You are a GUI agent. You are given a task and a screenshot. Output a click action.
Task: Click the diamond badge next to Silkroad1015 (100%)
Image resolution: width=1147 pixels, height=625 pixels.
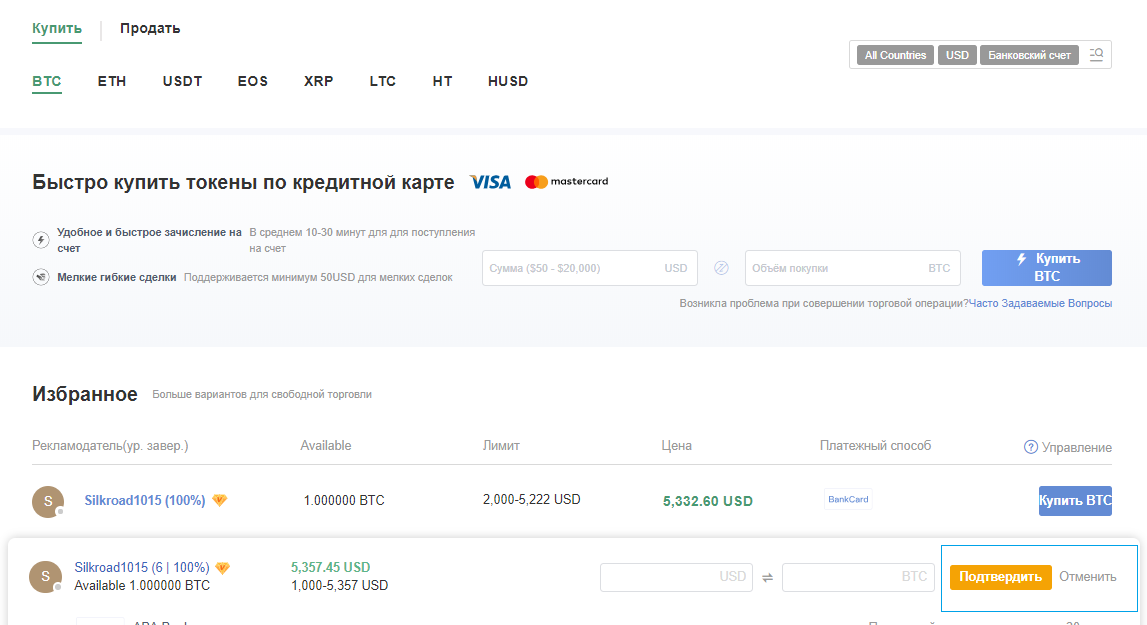click(x=219, y=501)
